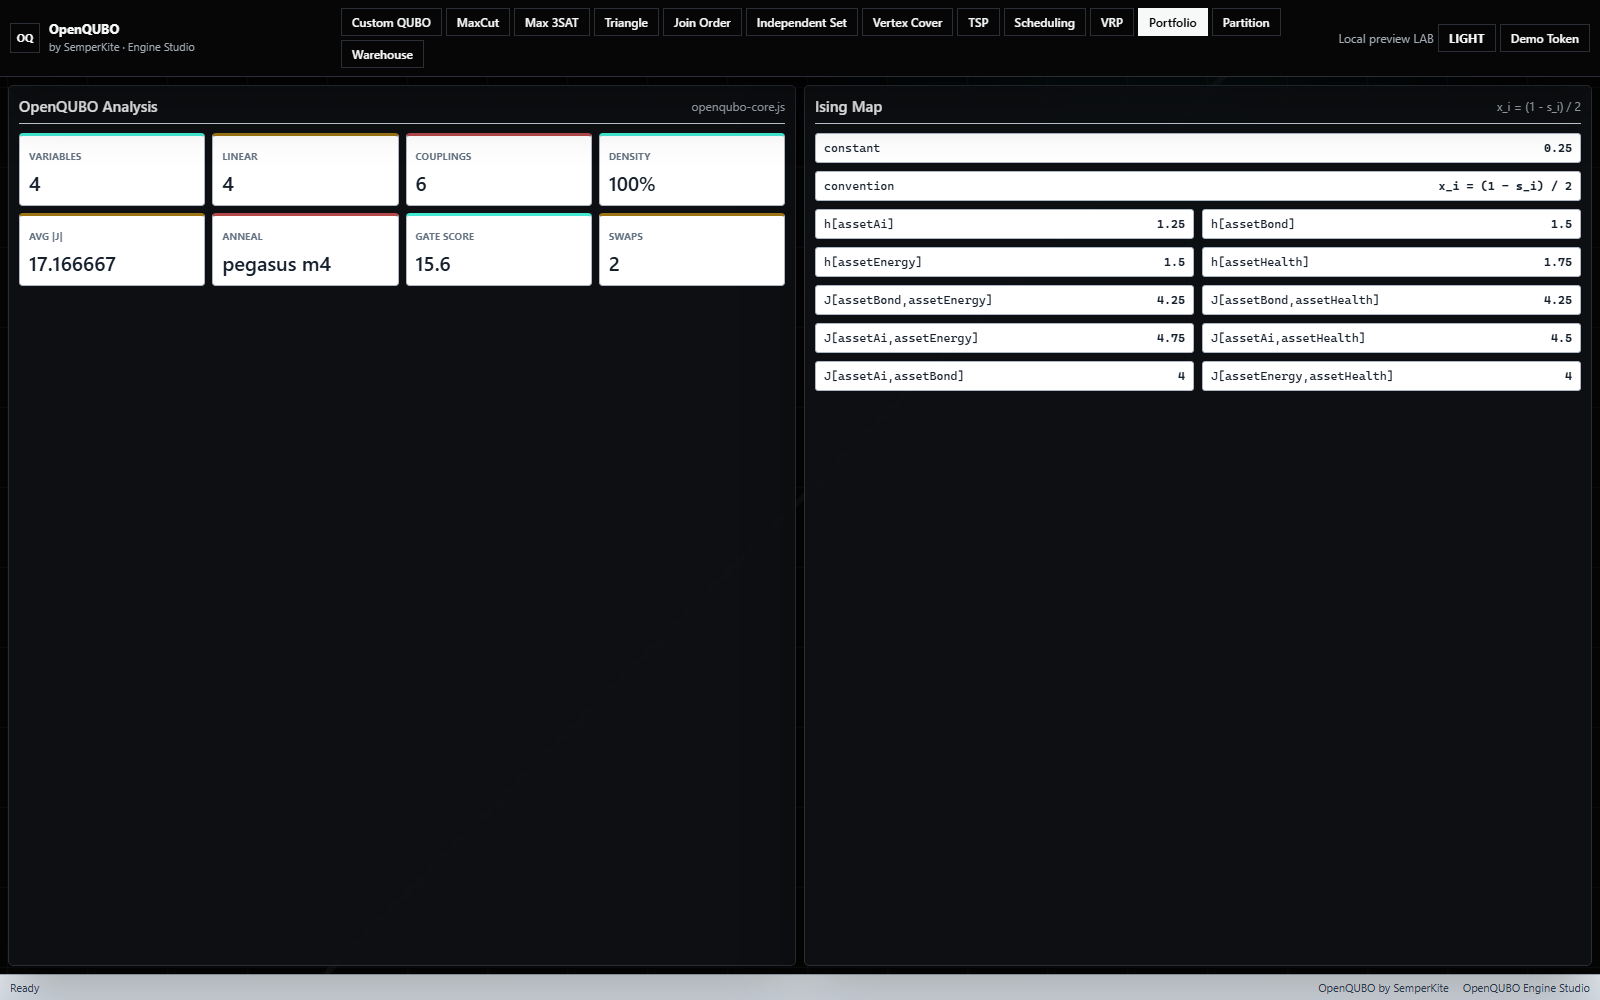The width and height of the screenshot is (1600, 1000).
Task: Click the x_i = (1 - s_i) / 2 header formula
Action: pos(1538,107)
